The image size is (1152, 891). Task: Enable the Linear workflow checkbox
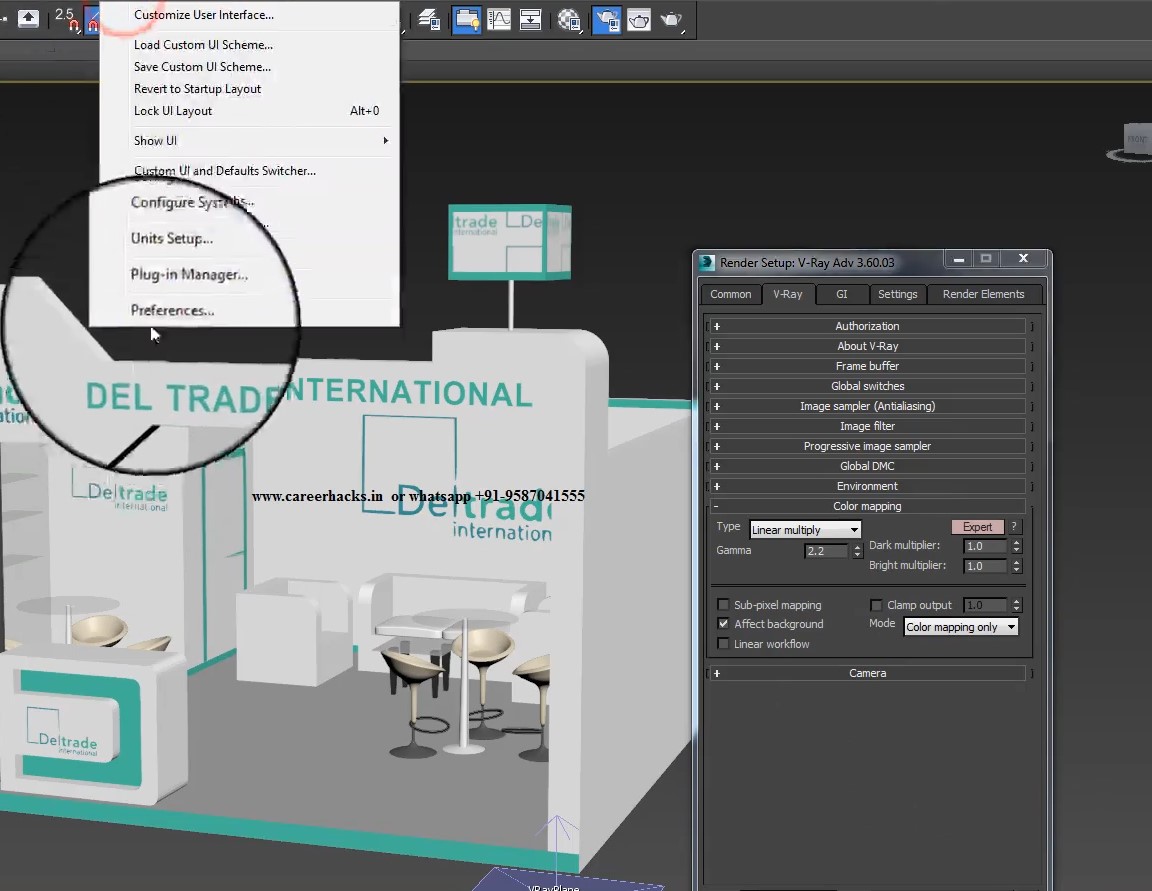pos(723,643)
